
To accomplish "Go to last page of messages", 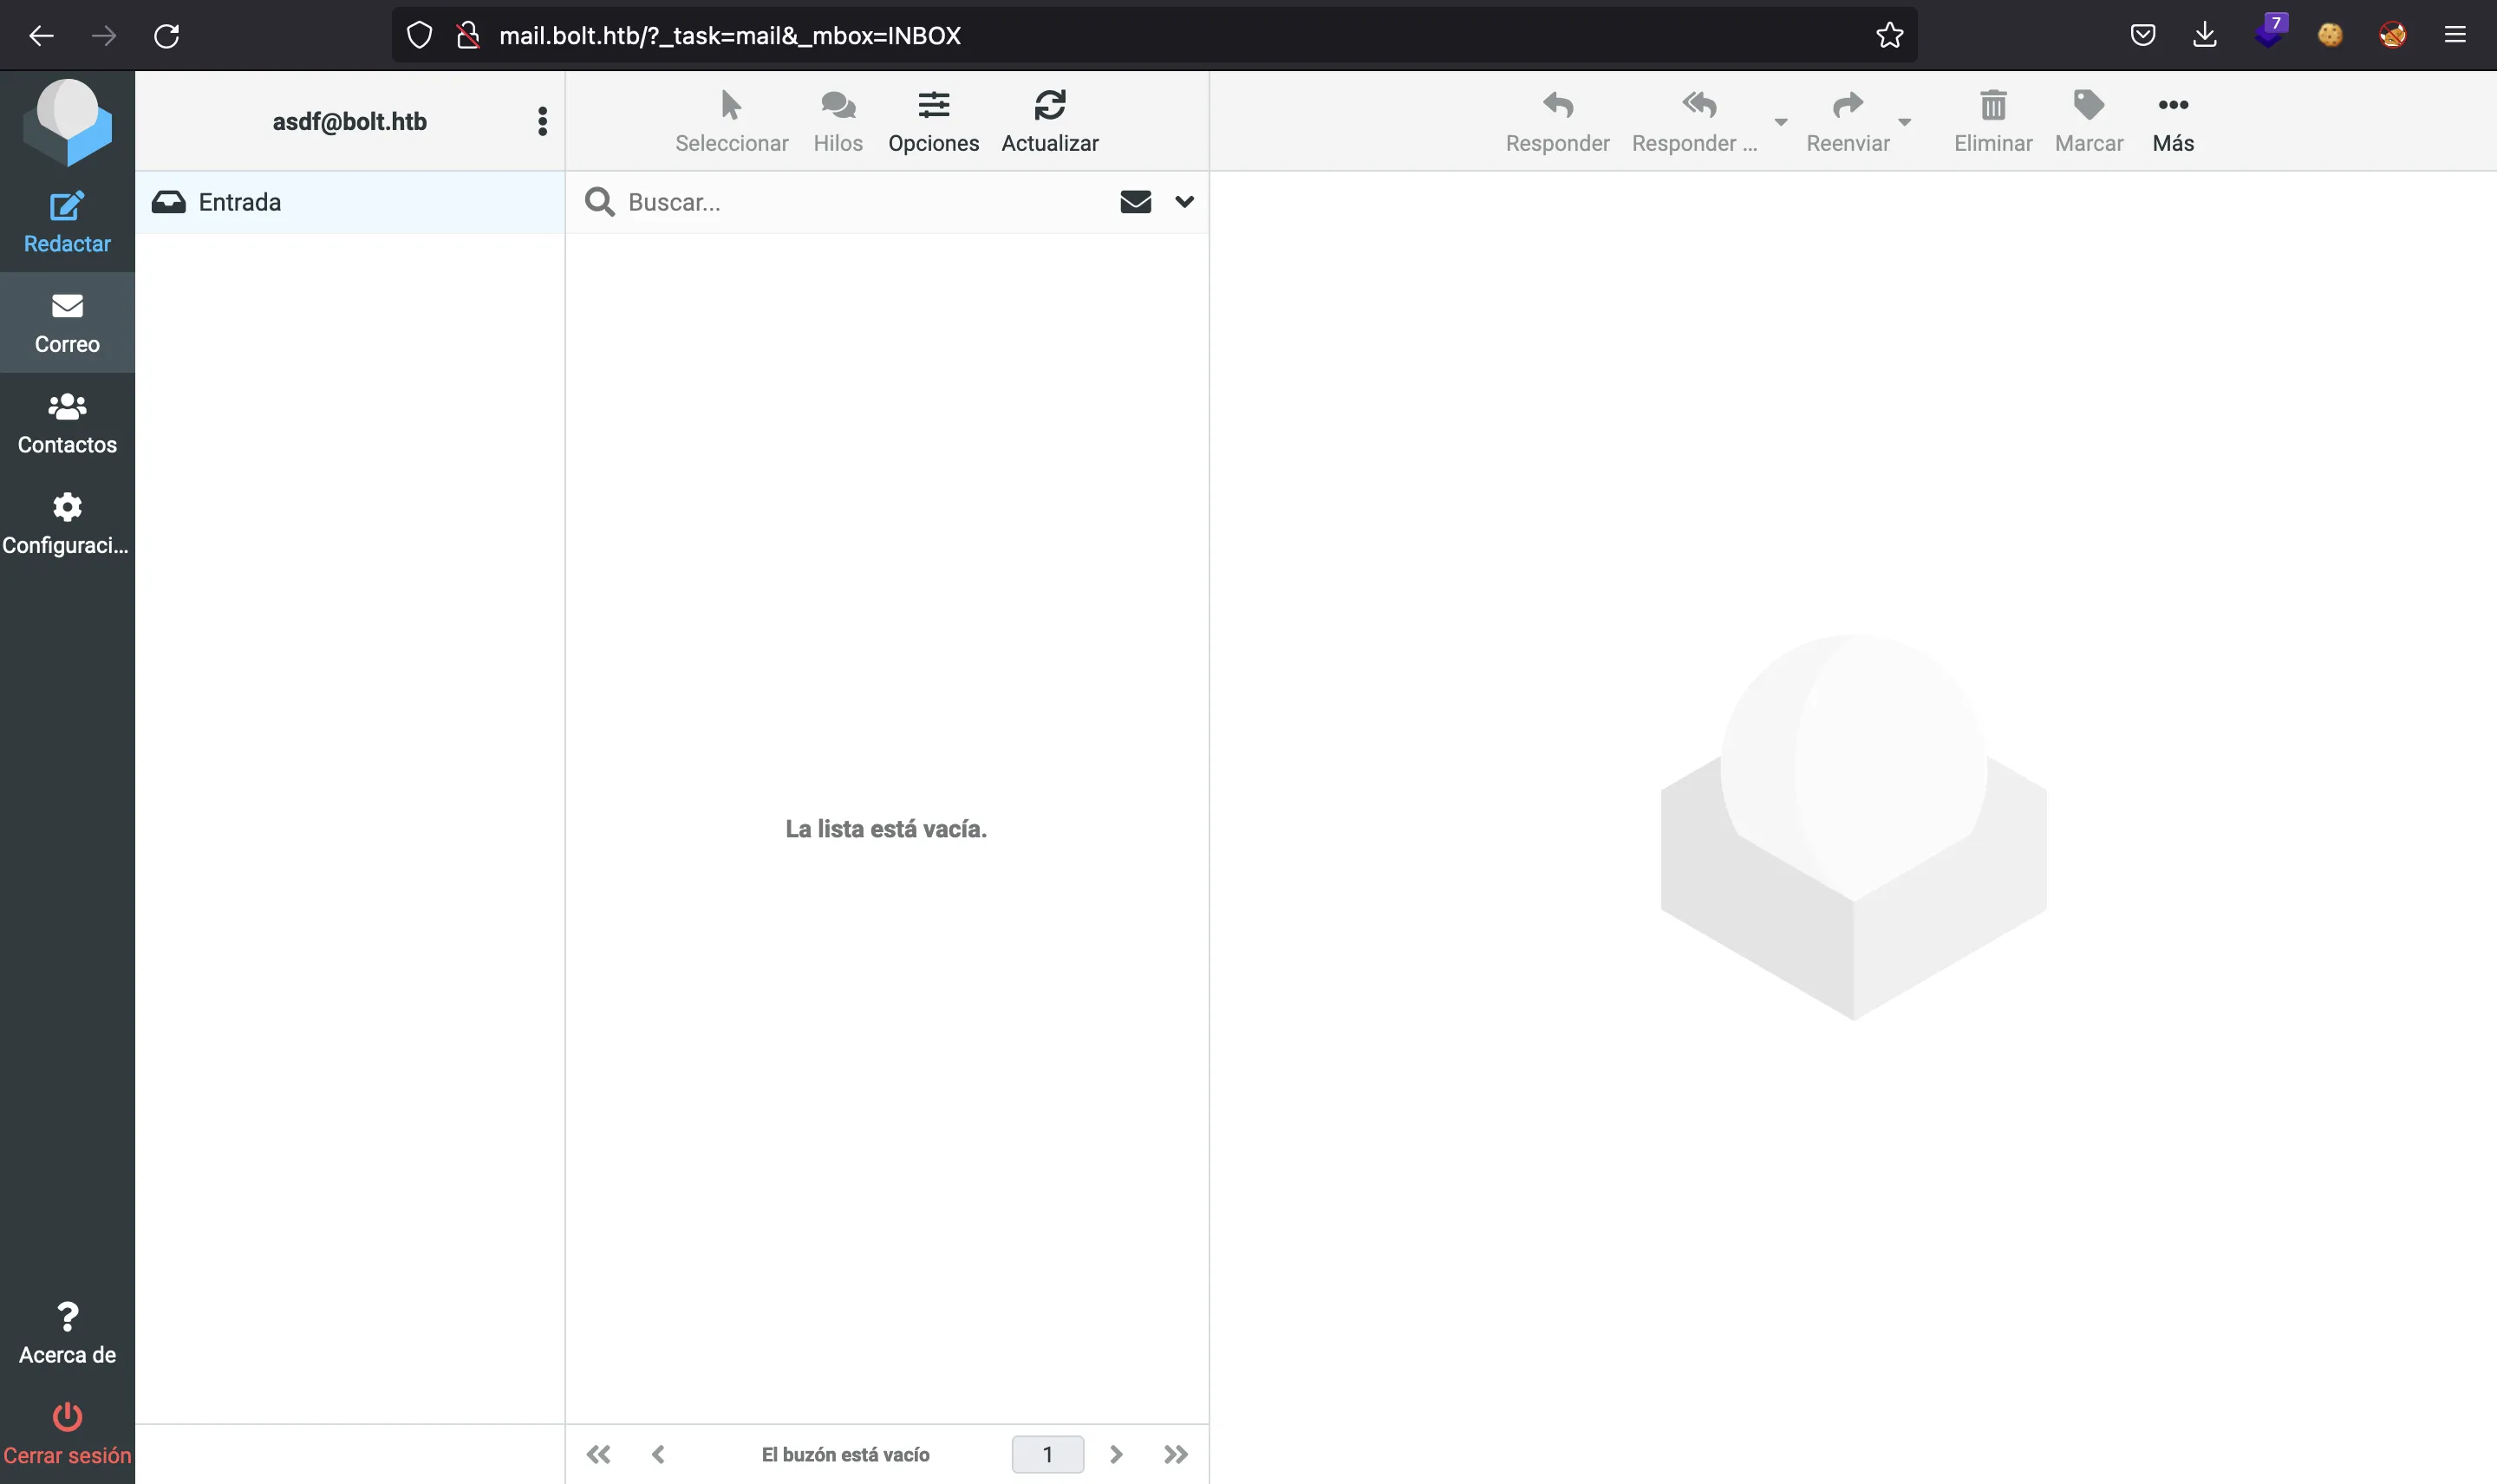I will click(x=1175, y=1454).
